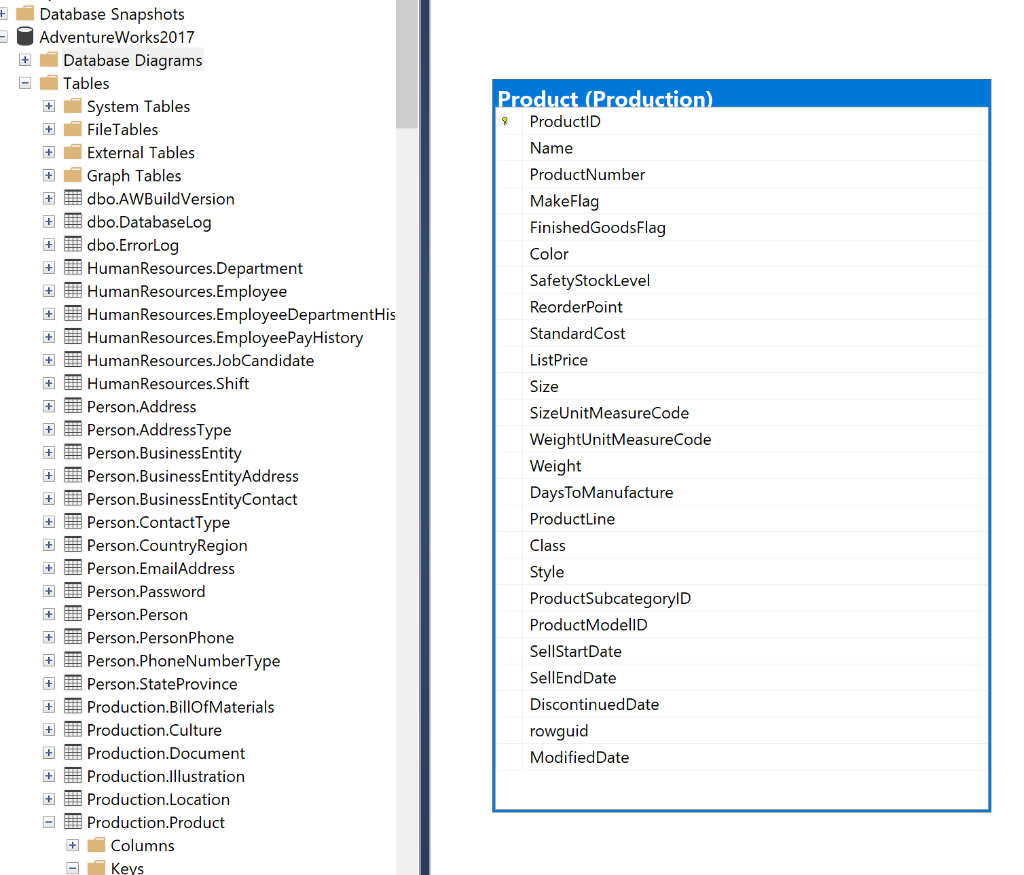Viewport: 1024px width, 875px height.
Task: Click the dbo.AWBuildVersion table icon
Action: [x=72, y=198]
